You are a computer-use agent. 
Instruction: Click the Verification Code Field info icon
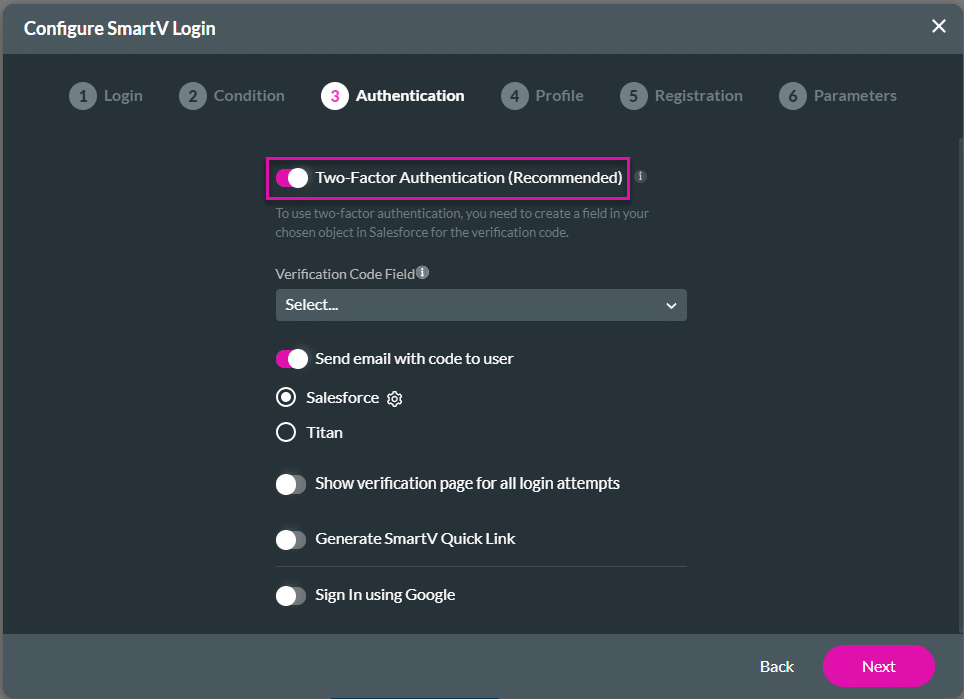422,271
